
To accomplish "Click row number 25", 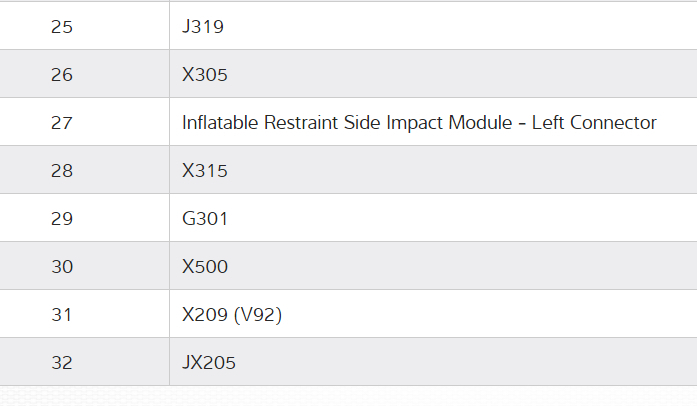I will tap(61, 26).
